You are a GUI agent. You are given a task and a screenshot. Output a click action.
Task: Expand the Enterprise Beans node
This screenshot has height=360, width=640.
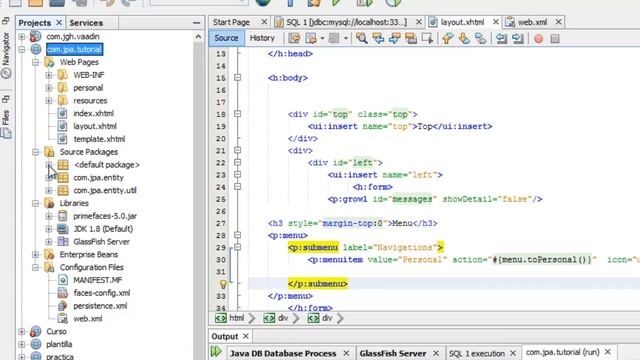(36, 254)
